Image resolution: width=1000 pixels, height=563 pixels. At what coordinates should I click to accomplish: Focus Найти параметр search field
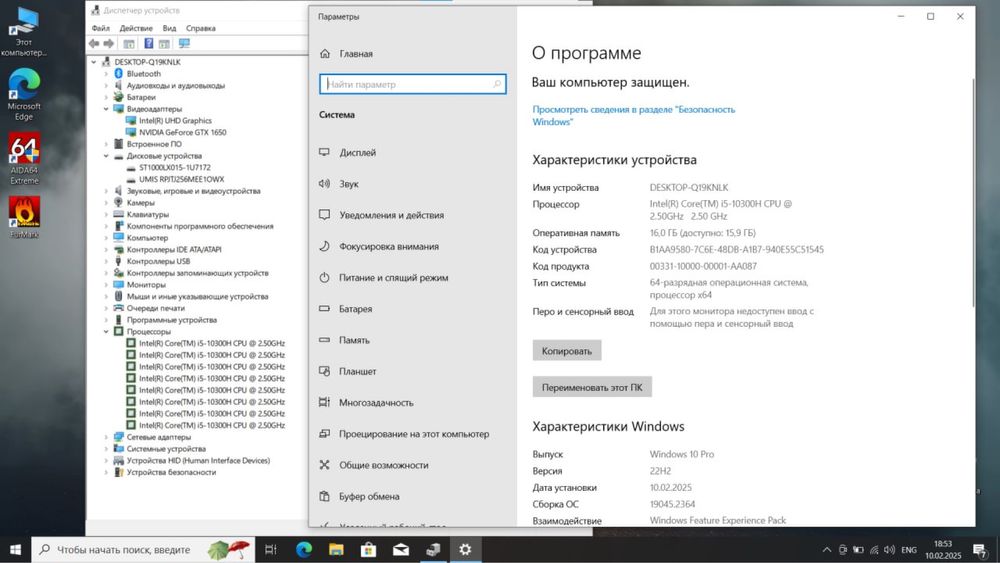tap(413, 84)
